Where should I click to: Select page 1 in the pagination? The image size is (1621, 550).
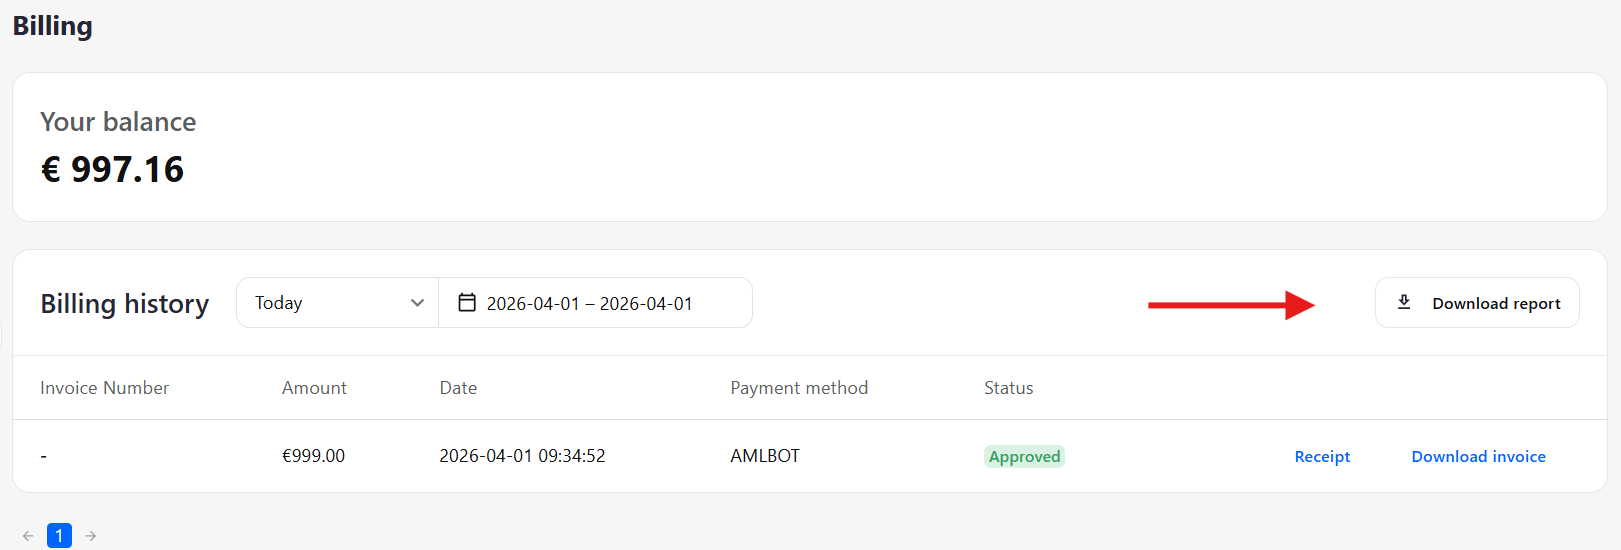pos(59,536)
